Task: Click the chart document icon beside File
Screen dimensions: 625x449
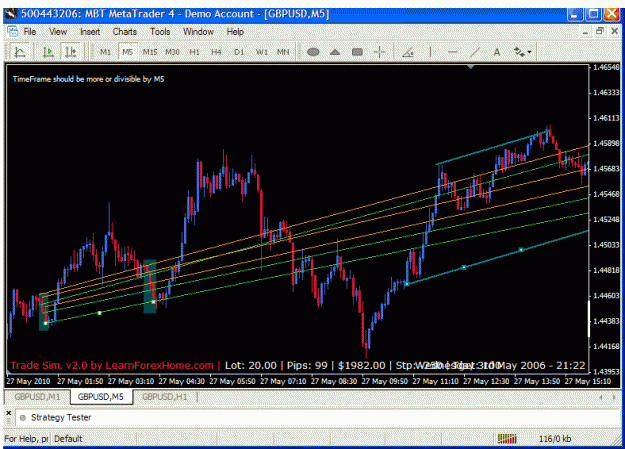Action: point(12,32)
